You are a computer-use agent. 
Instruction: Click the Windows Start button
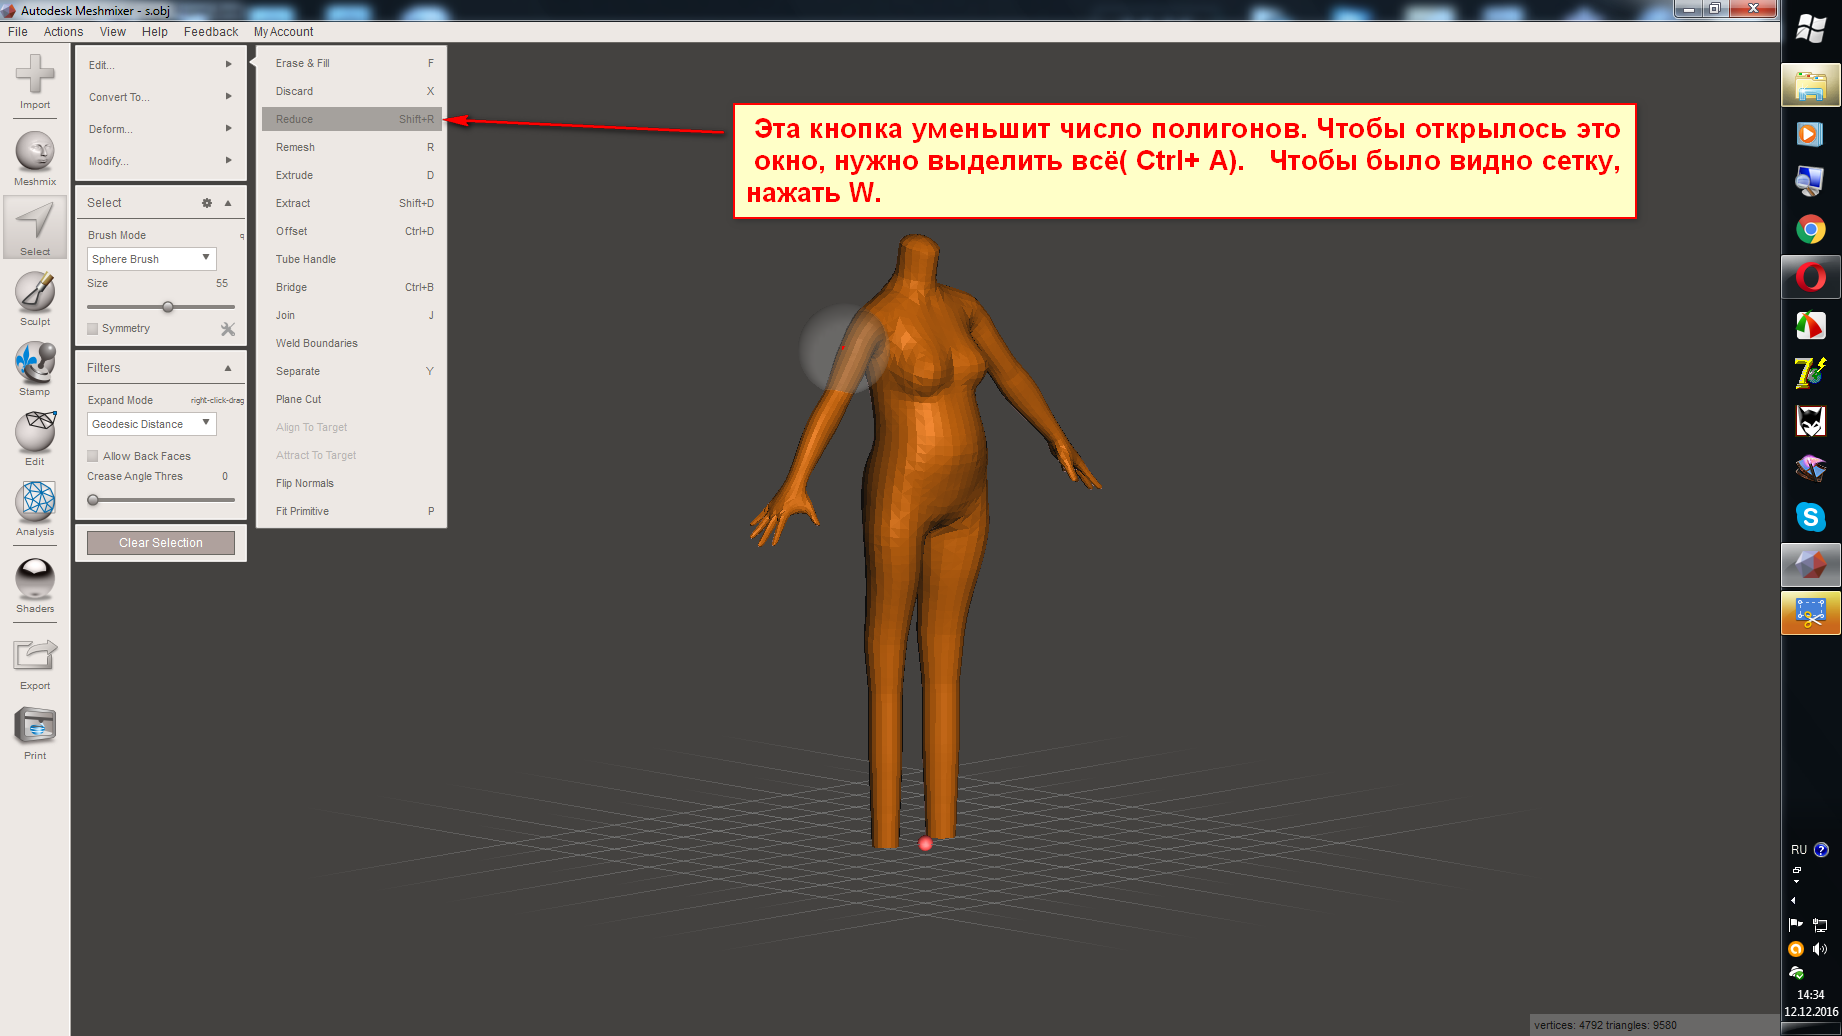pos(1811,28)
